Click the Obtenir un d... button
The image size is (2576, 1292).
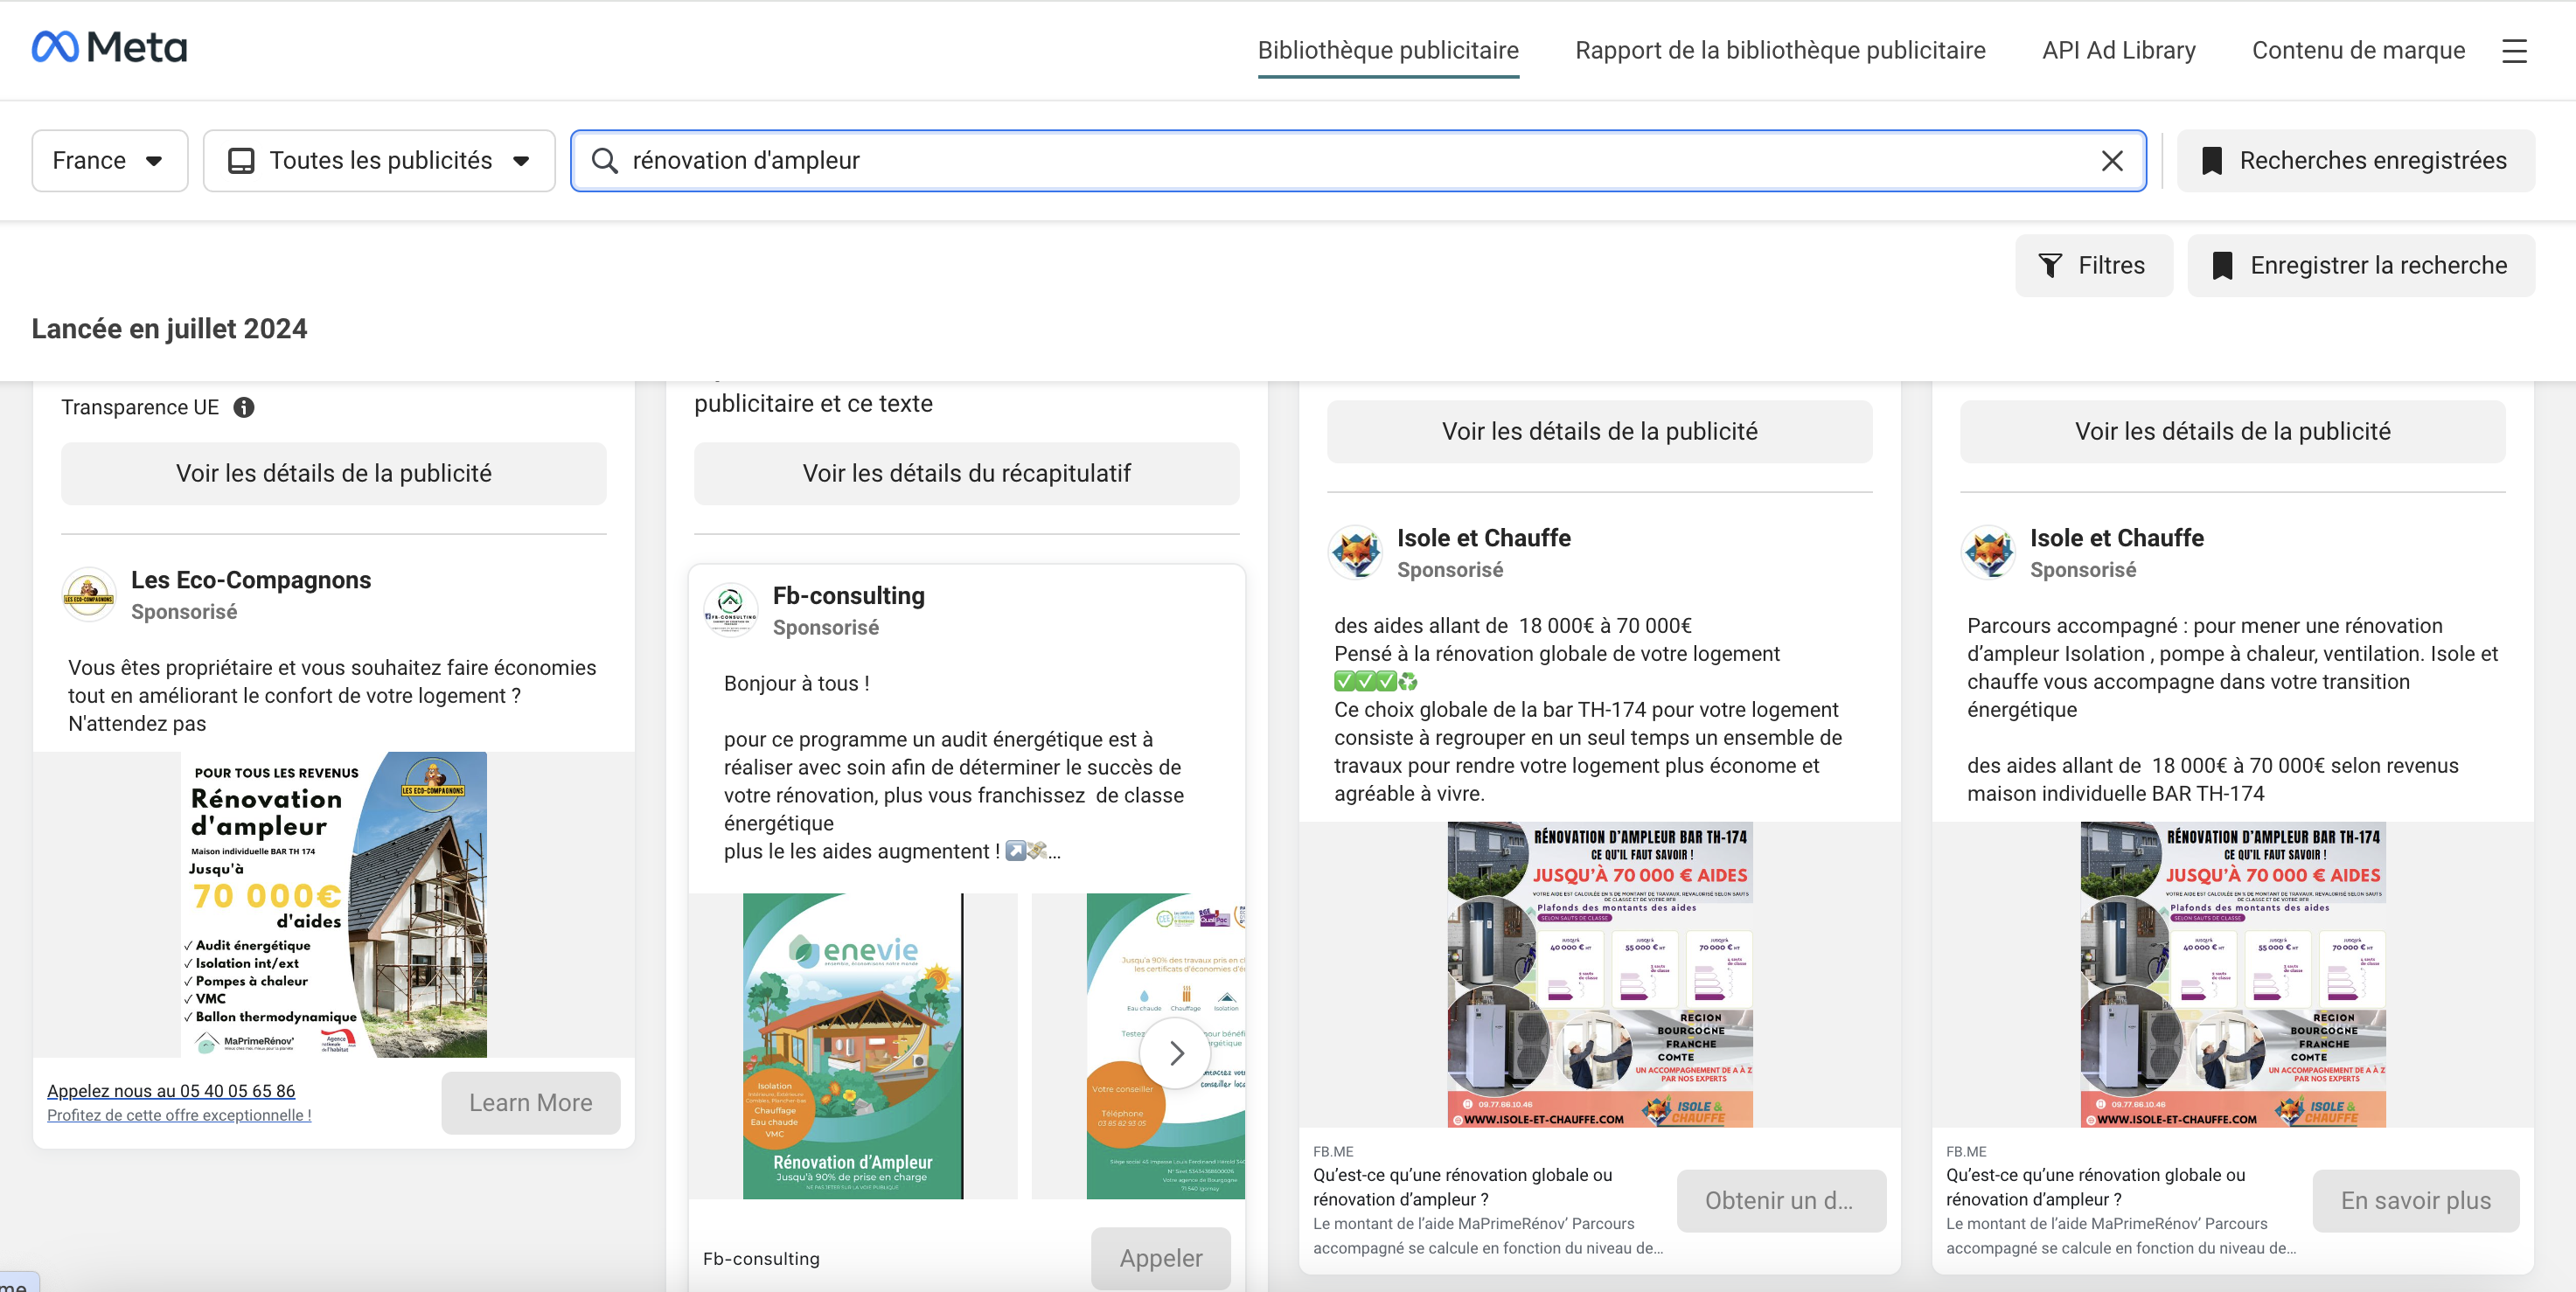click(1781, 1201)
